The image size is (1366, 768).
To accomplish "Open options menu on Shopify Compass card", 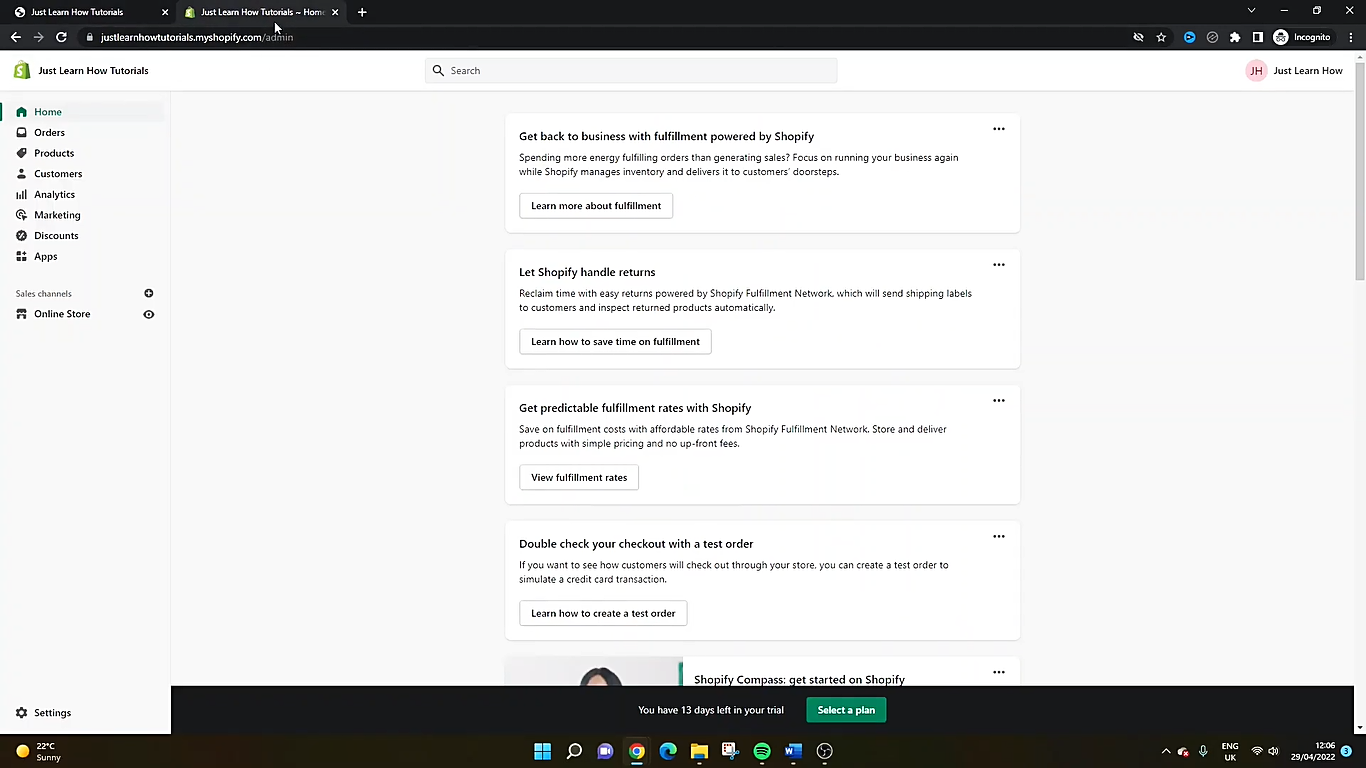I will (x=998, y=672).
